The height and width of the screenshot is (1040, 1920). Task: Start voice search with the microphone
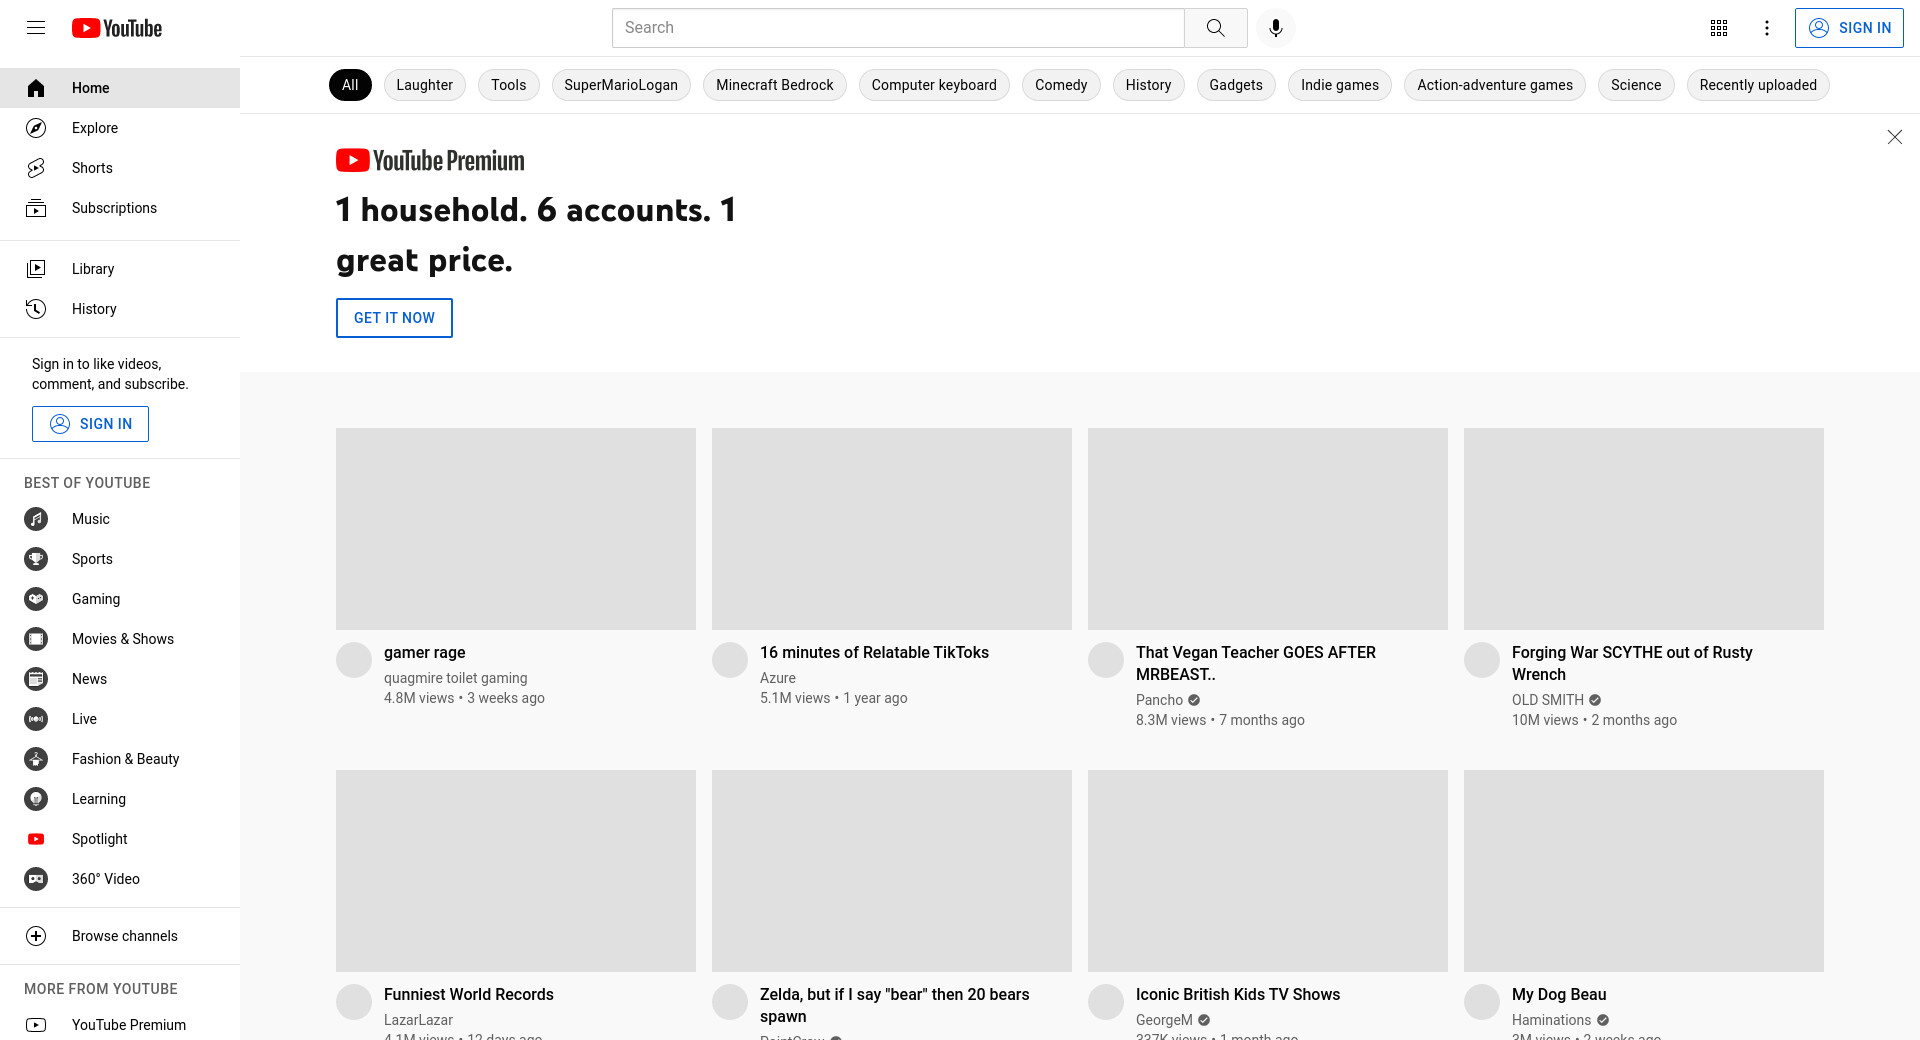click(1276, 28)
